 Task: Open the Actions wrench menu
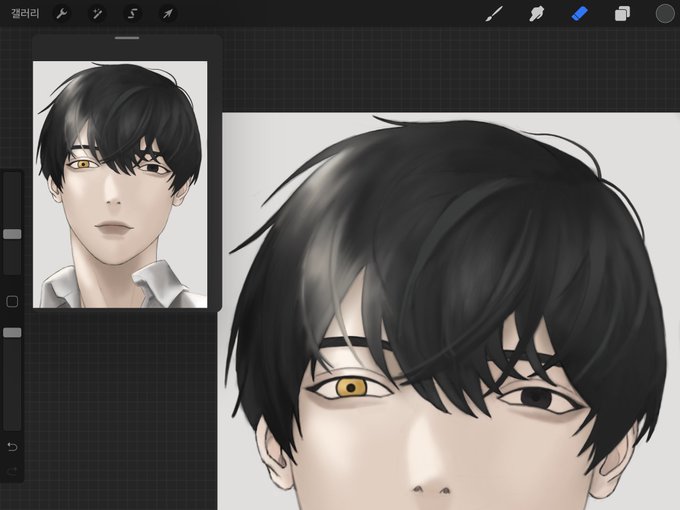(x=62, y=14)
